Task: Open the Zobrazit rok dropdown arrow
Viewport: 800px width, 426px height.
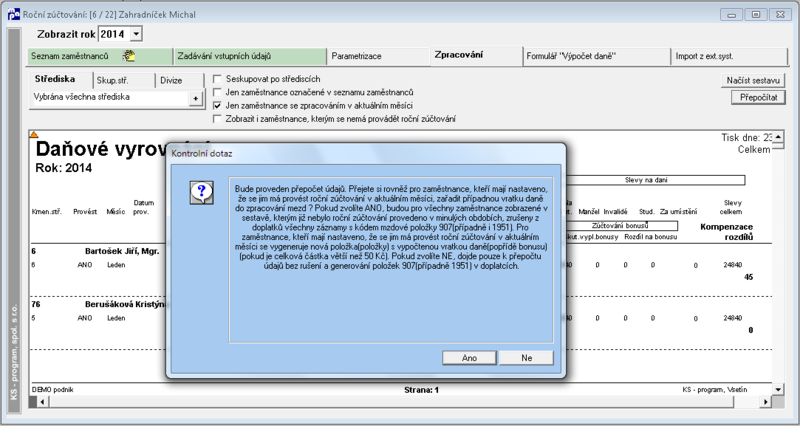Action: 136,34
